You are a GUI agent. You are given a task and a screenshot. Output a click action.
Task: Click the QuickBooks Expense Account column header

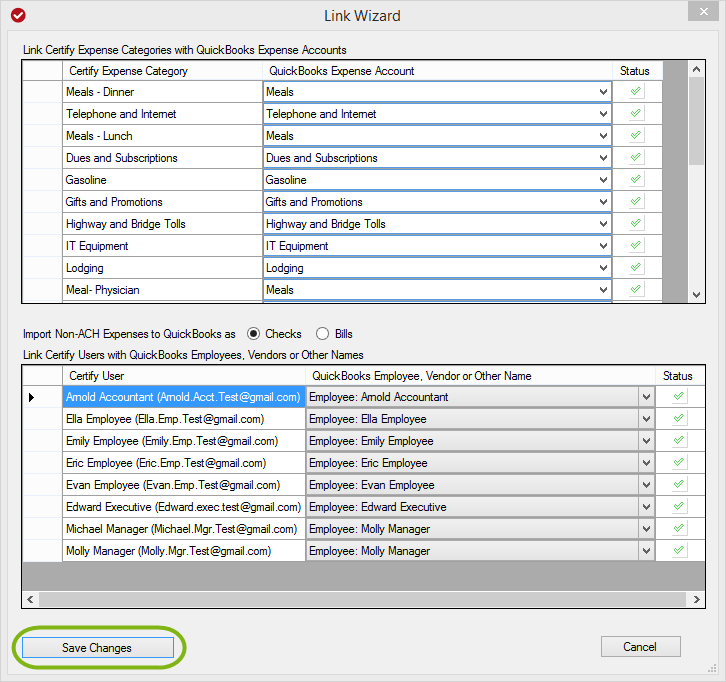(438, 71)
